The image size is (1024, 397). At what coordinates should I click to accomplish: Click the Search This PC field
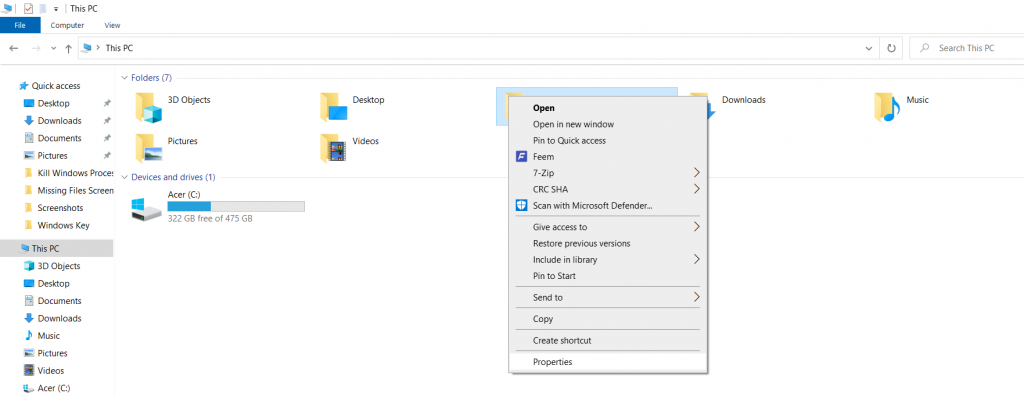(x=966, y=48)
